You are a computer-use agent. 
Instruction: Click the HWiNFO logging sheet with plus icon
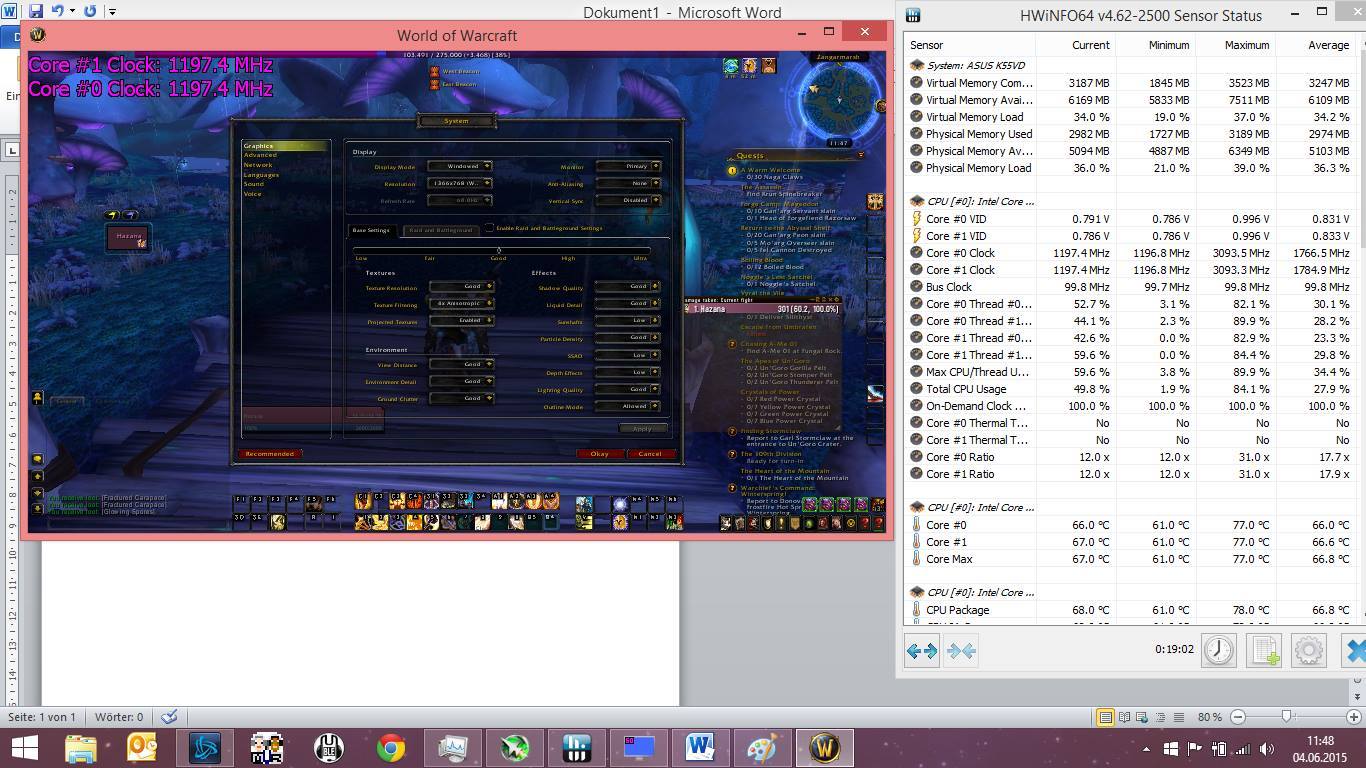click(x=1264, y=651)
